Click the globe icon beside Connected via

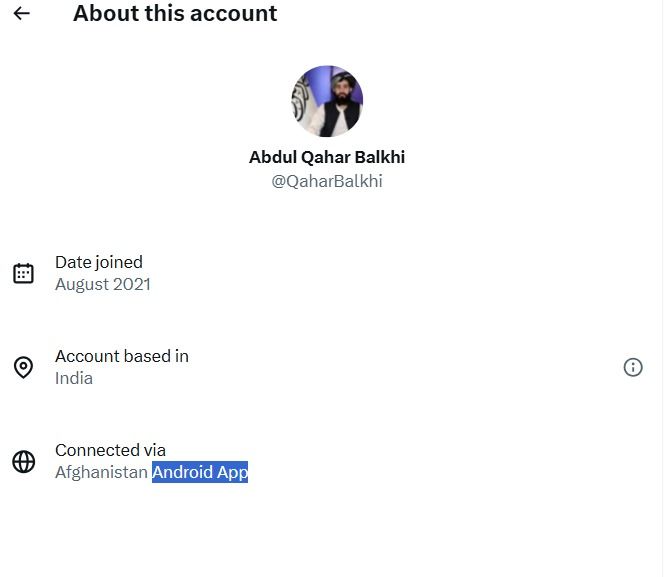[23, 461]
